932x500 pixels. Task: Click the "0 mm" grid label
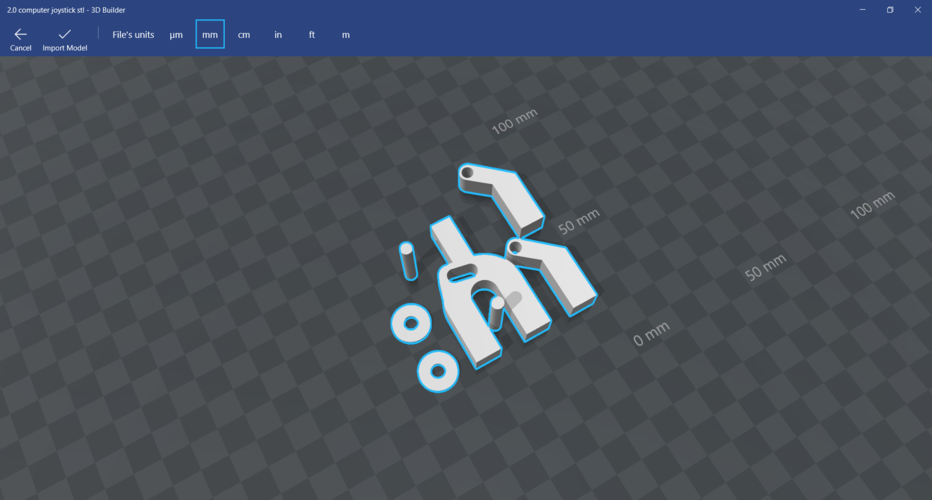click(x=651, y=334)
